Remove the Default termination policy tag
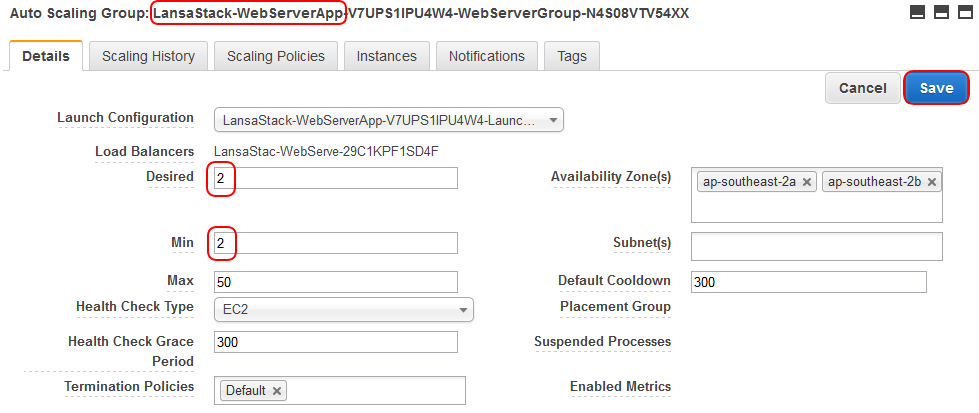Viewport: 979px width, 413px height. [x=277, y=391]
